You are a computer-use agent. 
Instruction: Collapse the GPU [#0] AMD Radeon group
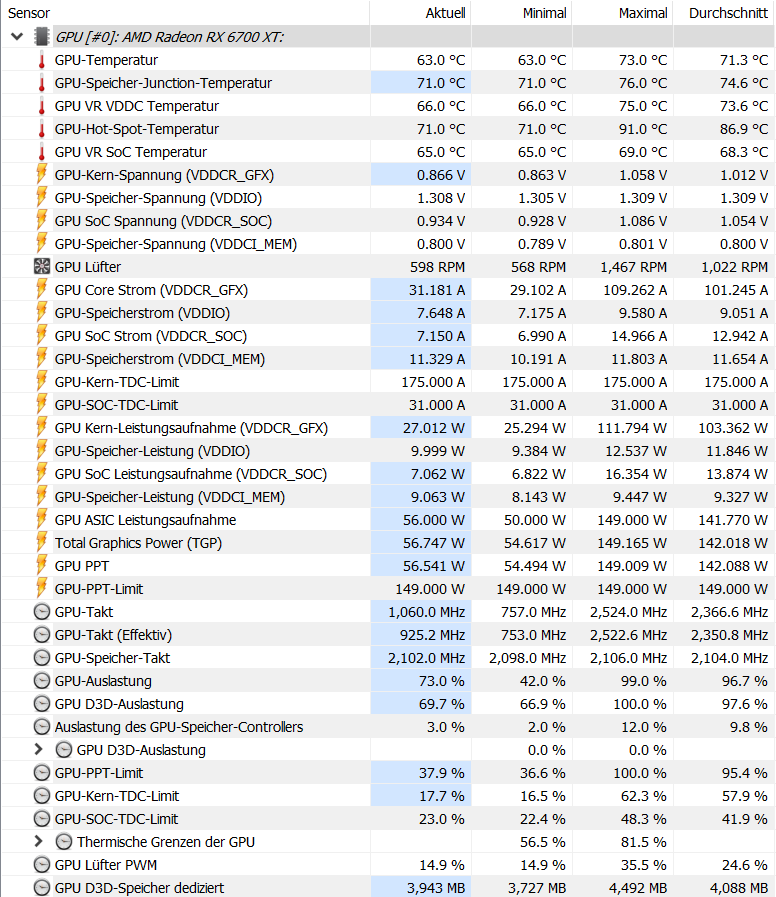coord(17,37)
